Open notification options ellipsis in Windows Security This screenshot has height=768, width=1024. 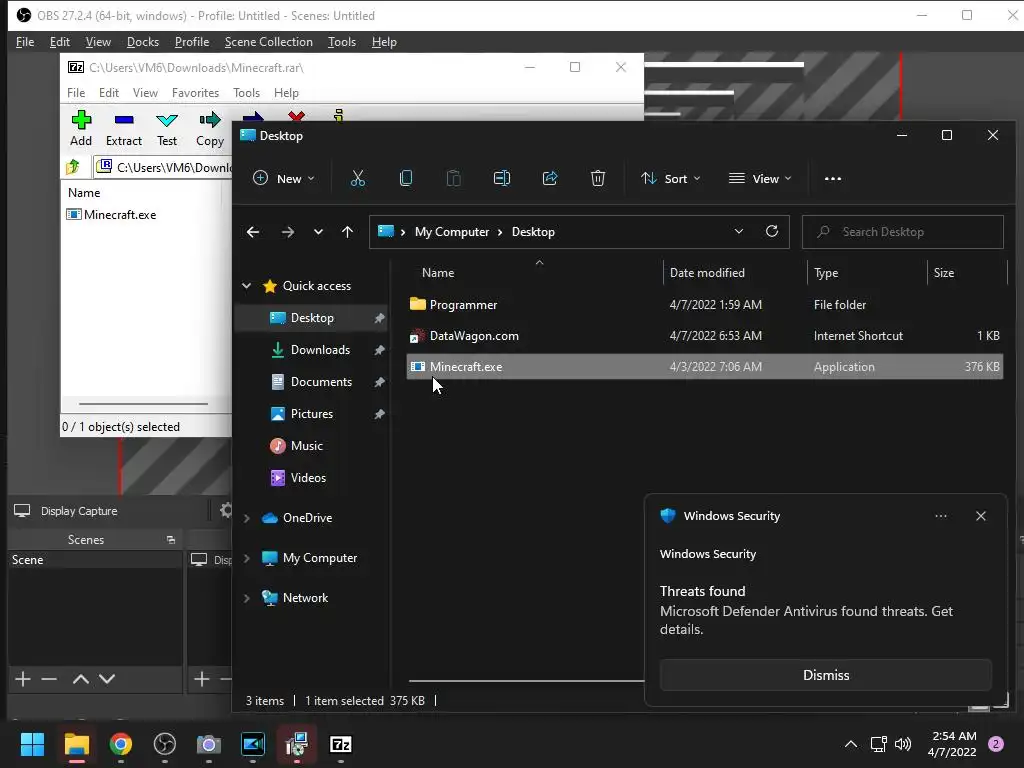pyautogui.click(x=940, y=516)
